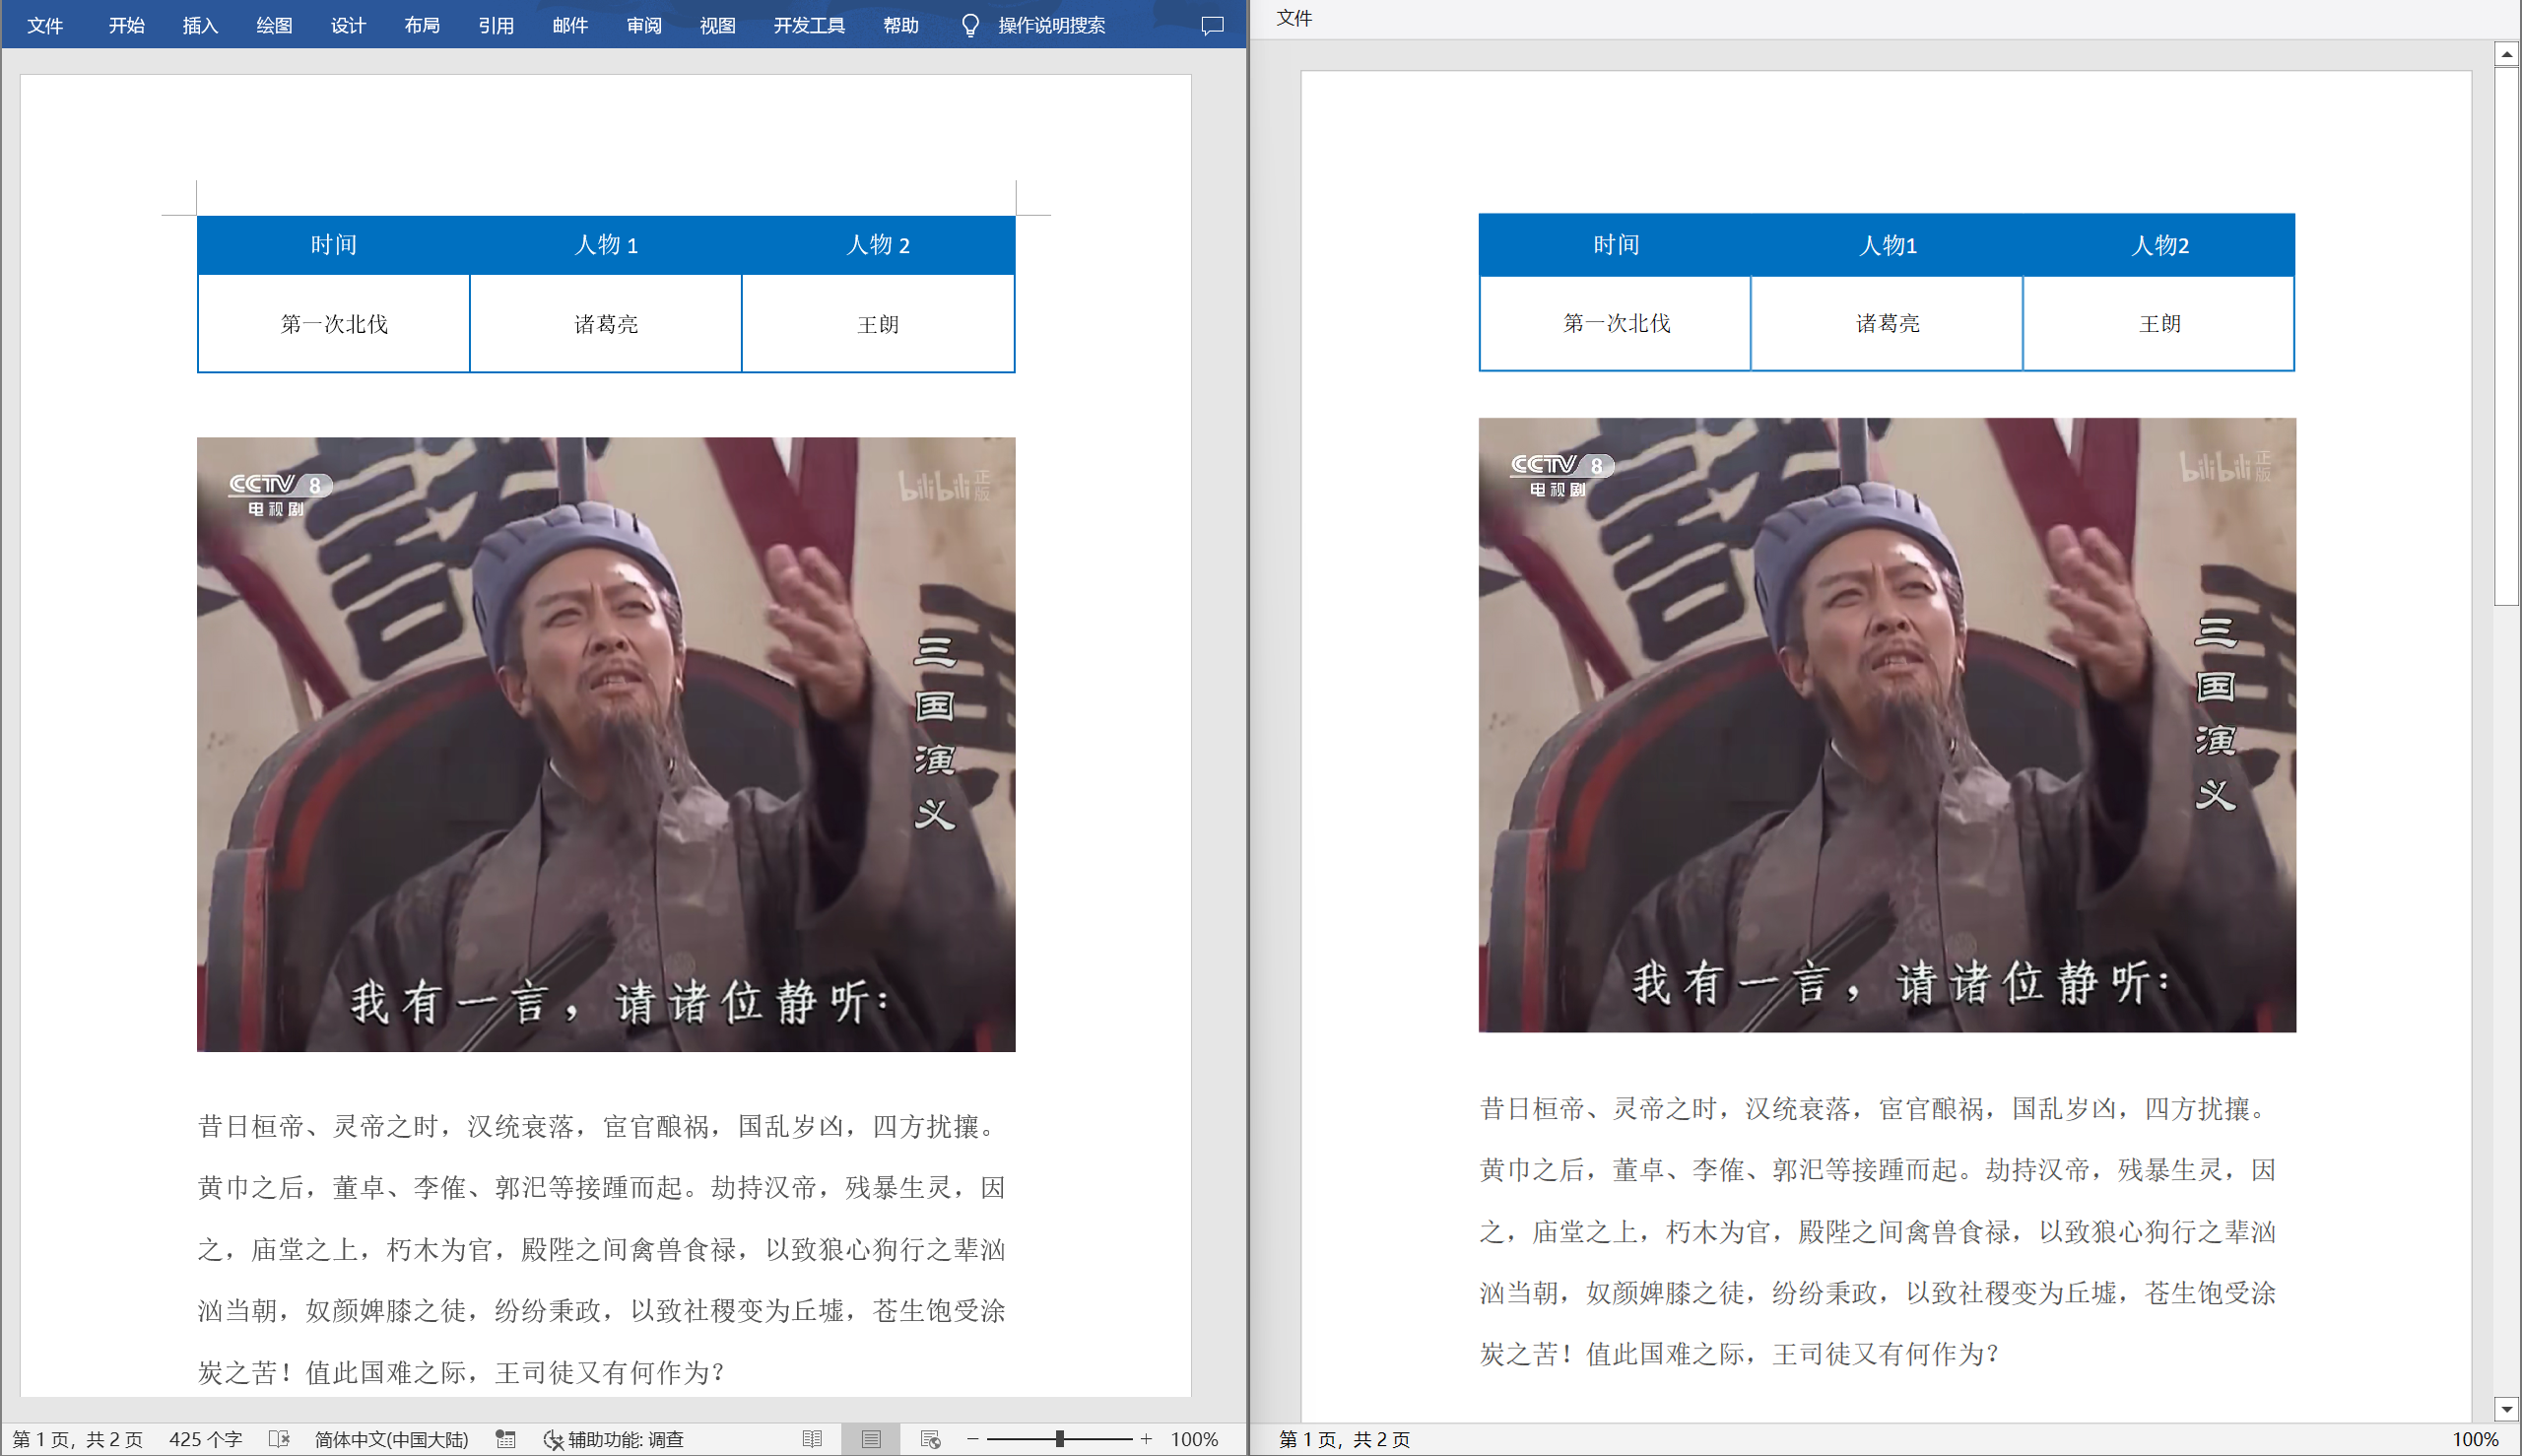Screen dimensions: 2522x1456
Task: Click the zoom out minus button
Action: click(973, 1439)
